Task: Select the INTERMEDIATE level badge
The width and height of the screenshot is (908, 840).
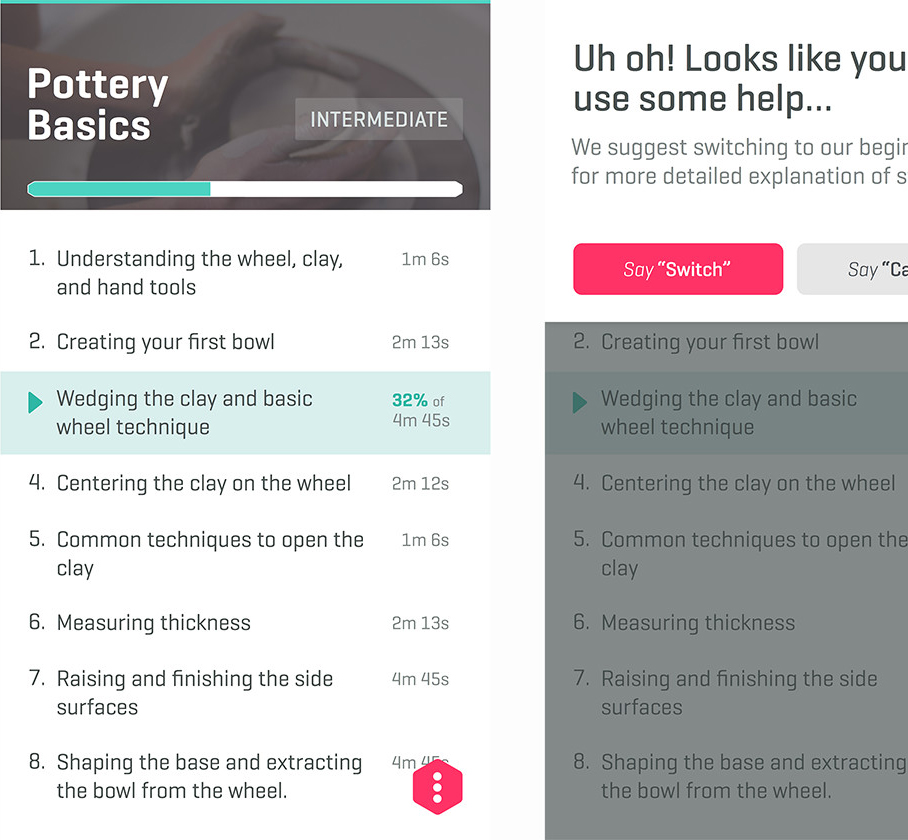Action: pyautogui.click(x=379, y=120)
